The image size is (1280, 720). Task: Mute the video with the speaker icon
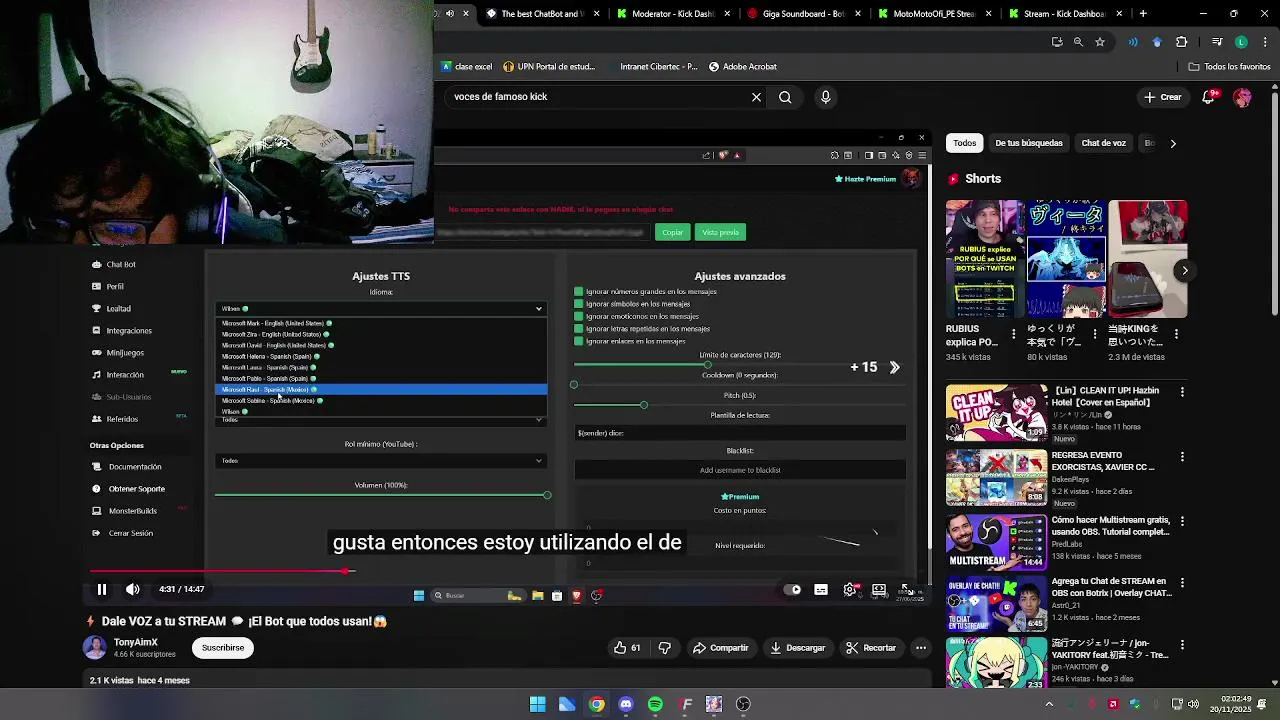click(132, 589)
